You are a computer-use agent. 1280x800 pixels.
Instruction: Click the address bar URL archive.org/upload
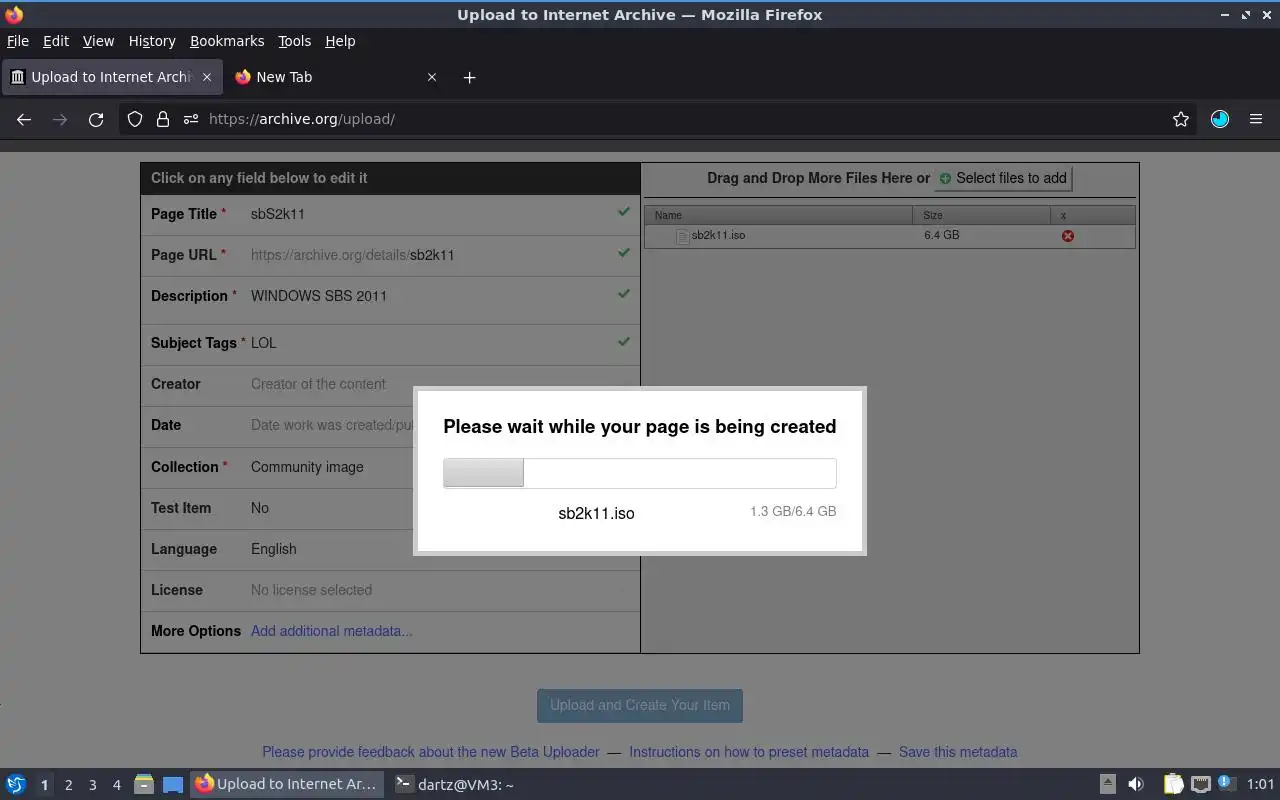point(302,119)
